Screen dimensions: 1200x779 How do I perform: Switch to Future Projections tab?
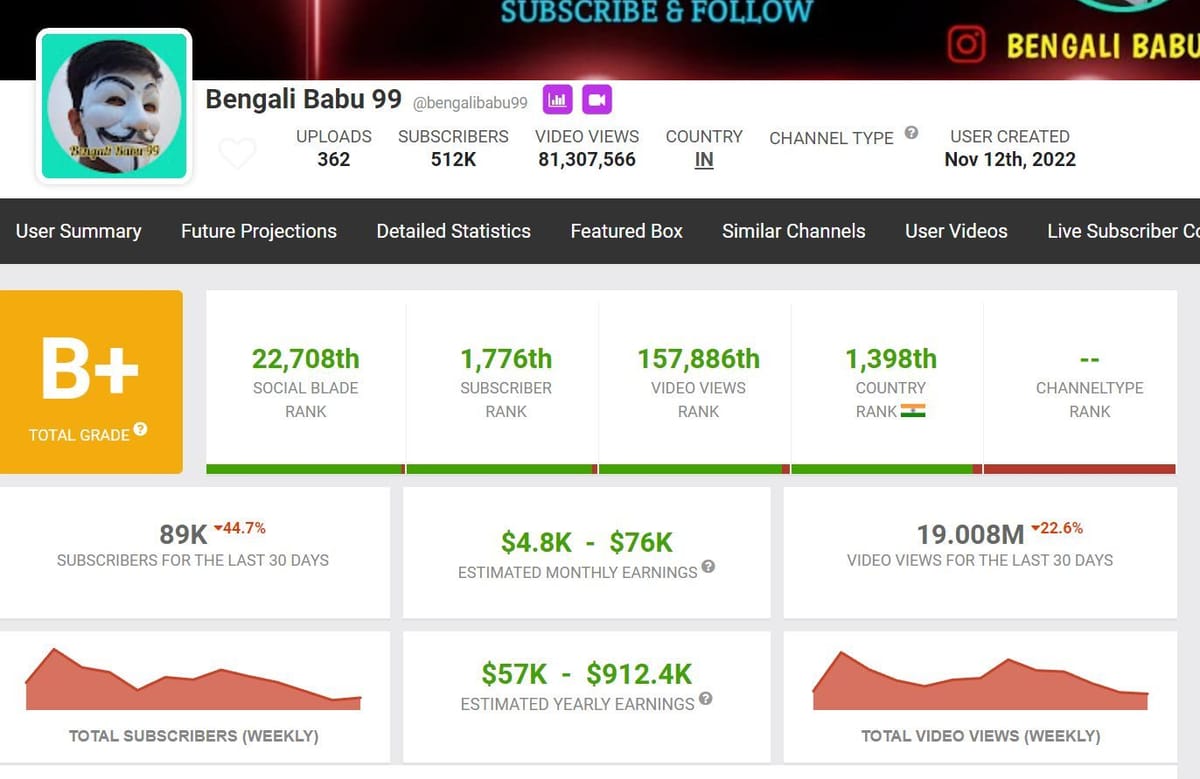coord(259,231)
